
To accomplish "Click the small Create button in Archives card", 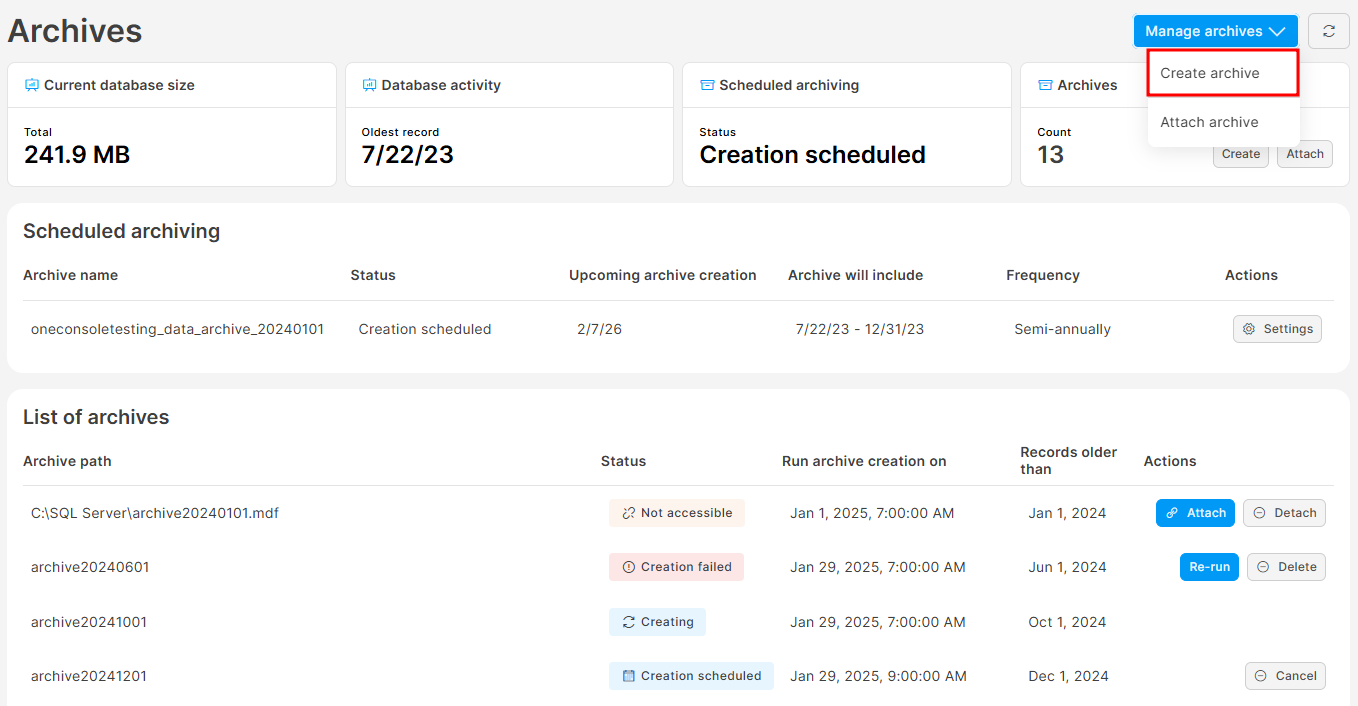I will click(x=1240, y=154).
